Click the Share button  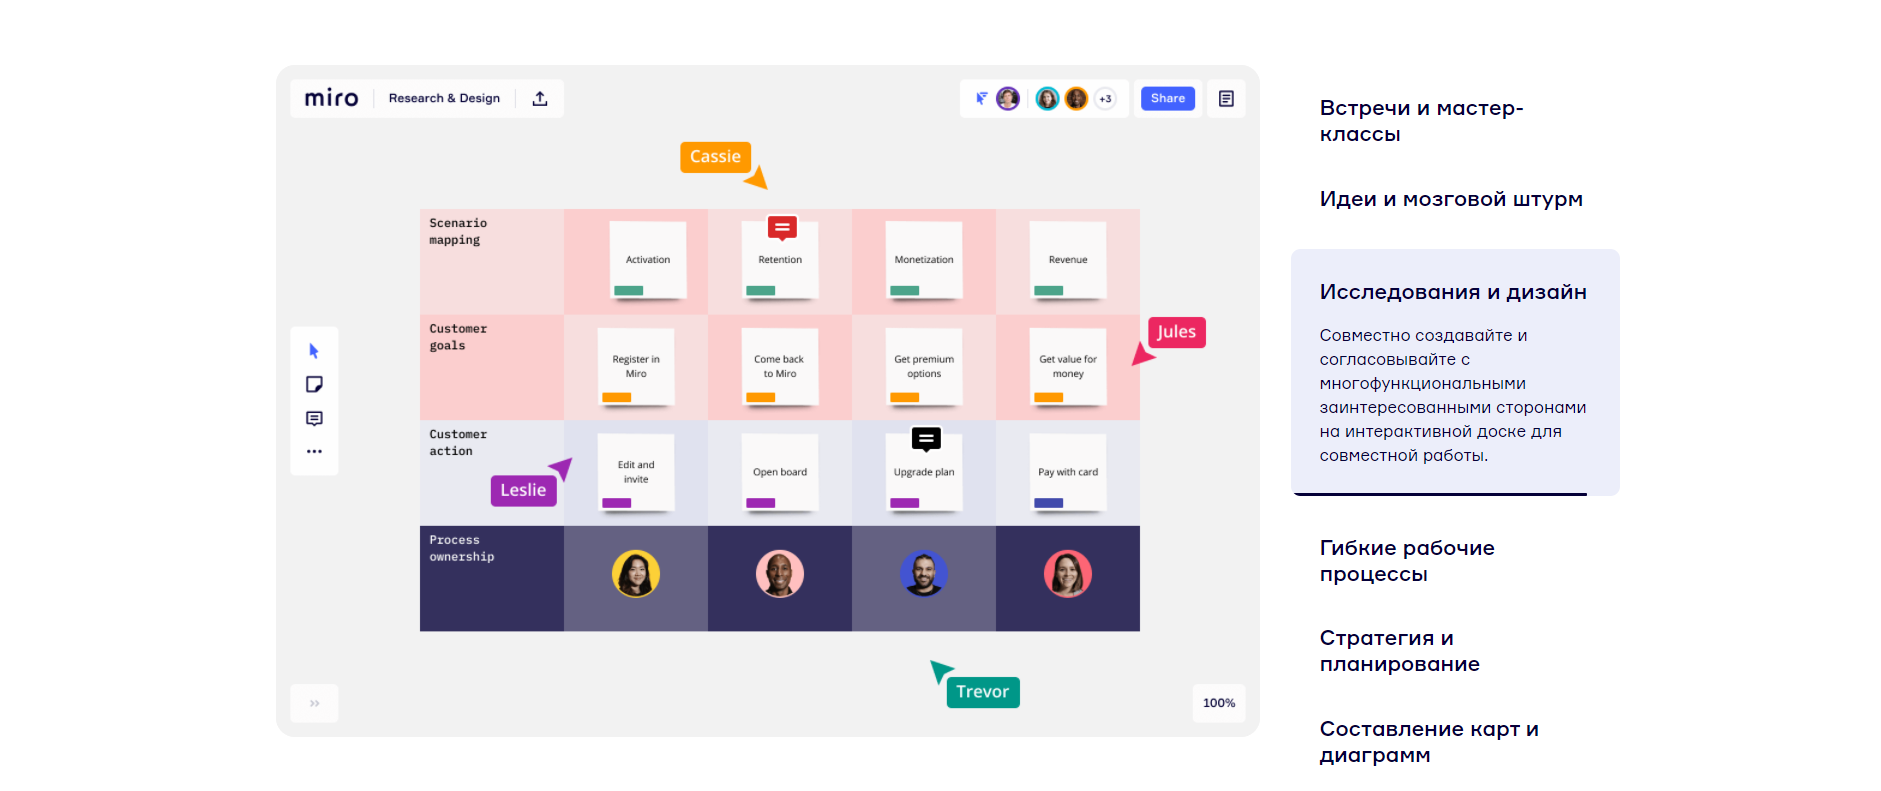click(x=1168, y=98)
